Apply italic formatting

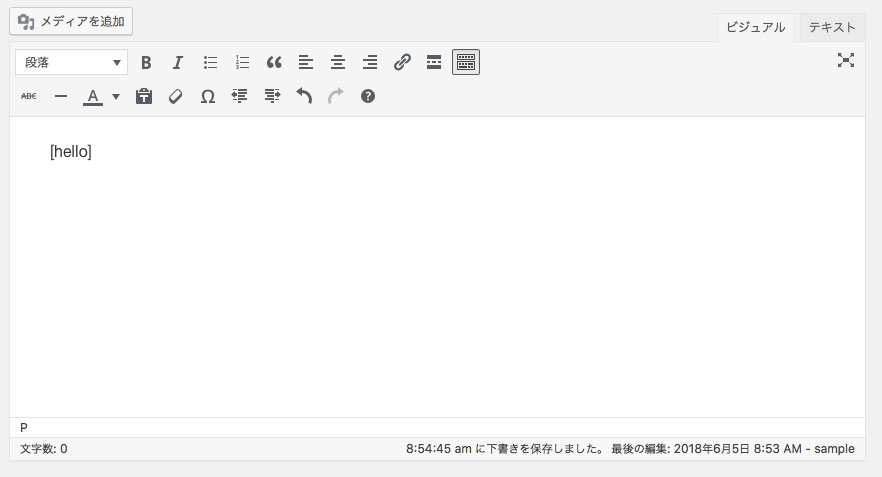coord(178,62)
